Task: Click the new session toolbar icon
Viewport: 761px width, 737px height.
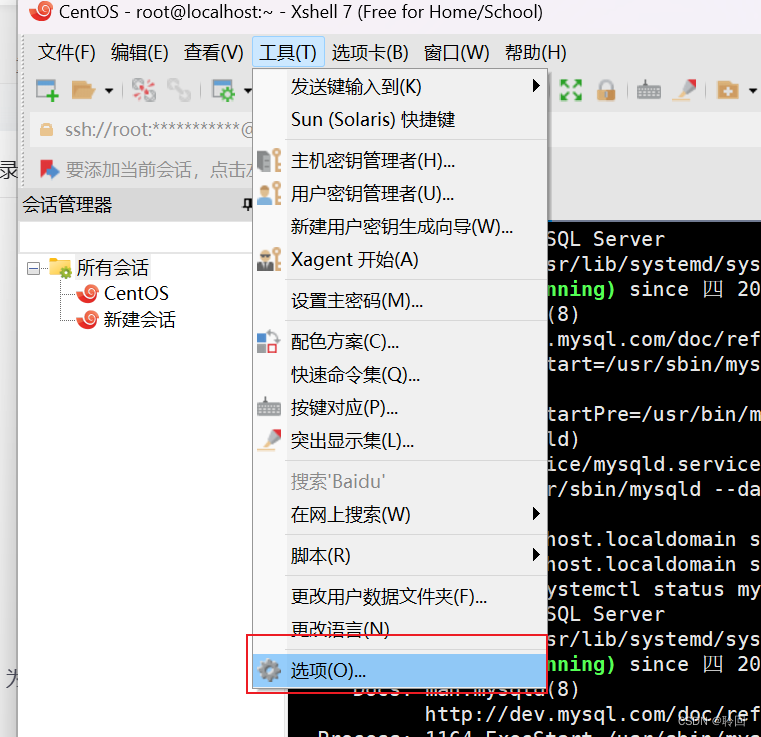Action: pyautogui.click(x=47, y=90)
